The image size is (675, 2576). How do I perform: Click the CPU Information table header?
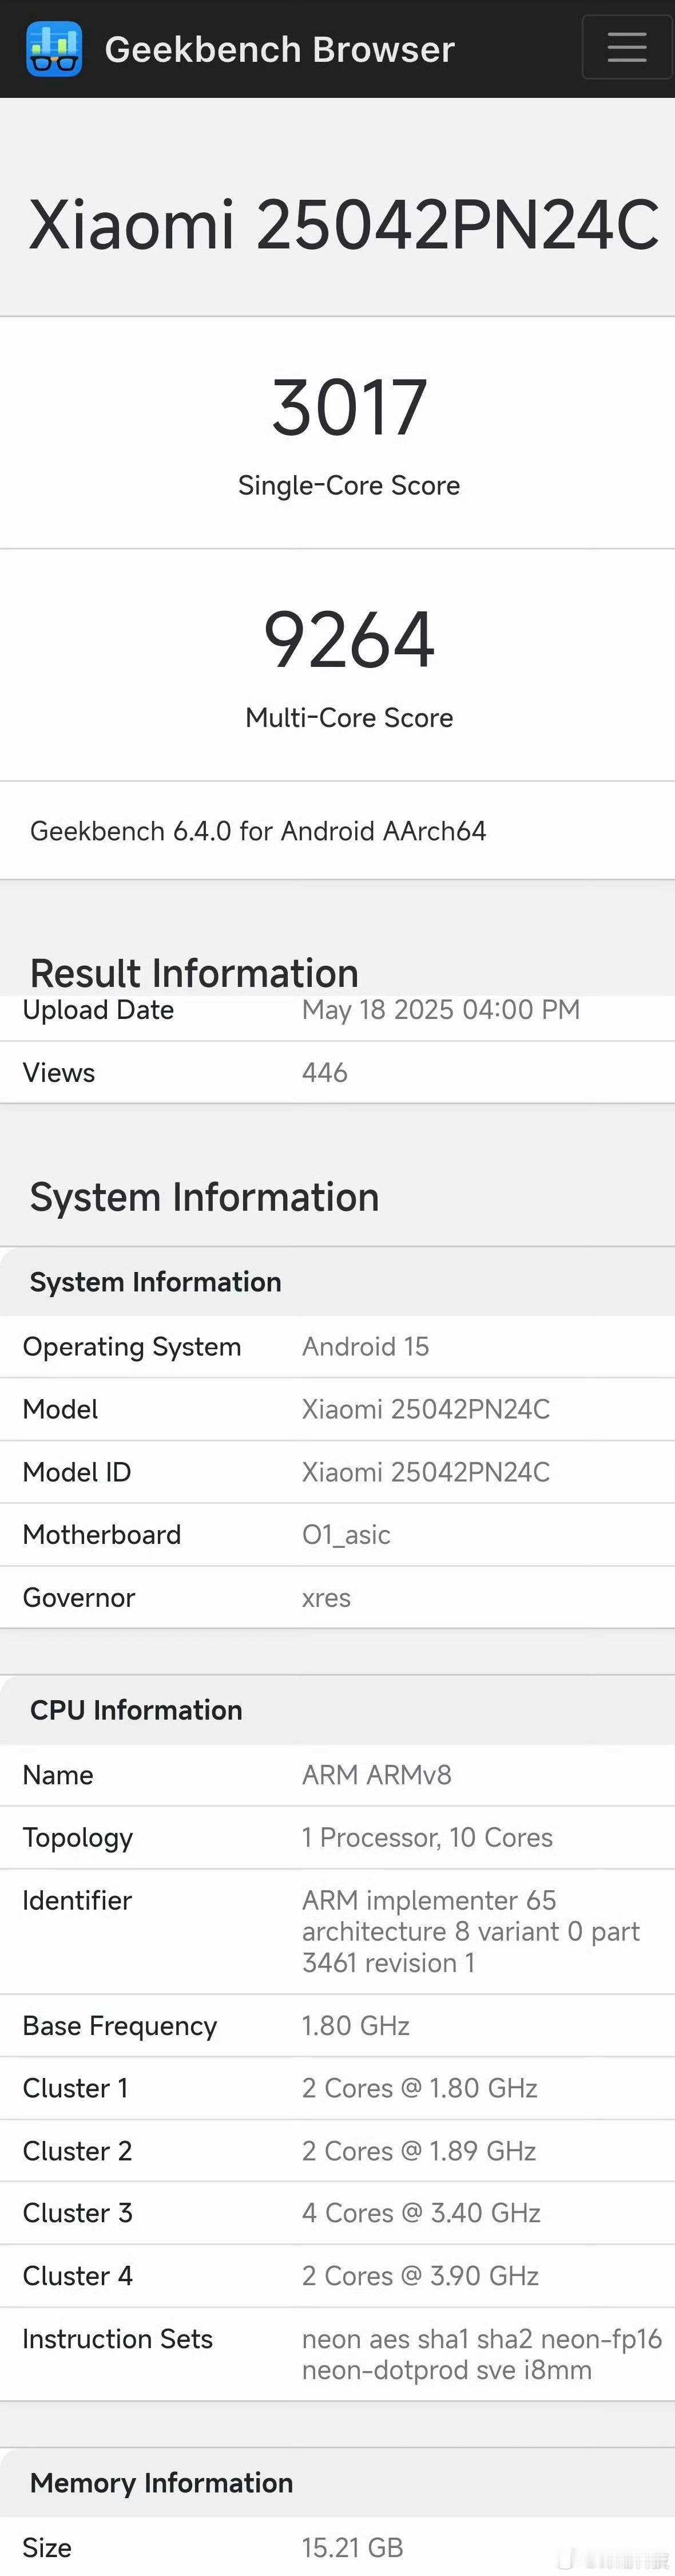[136, 1710]
